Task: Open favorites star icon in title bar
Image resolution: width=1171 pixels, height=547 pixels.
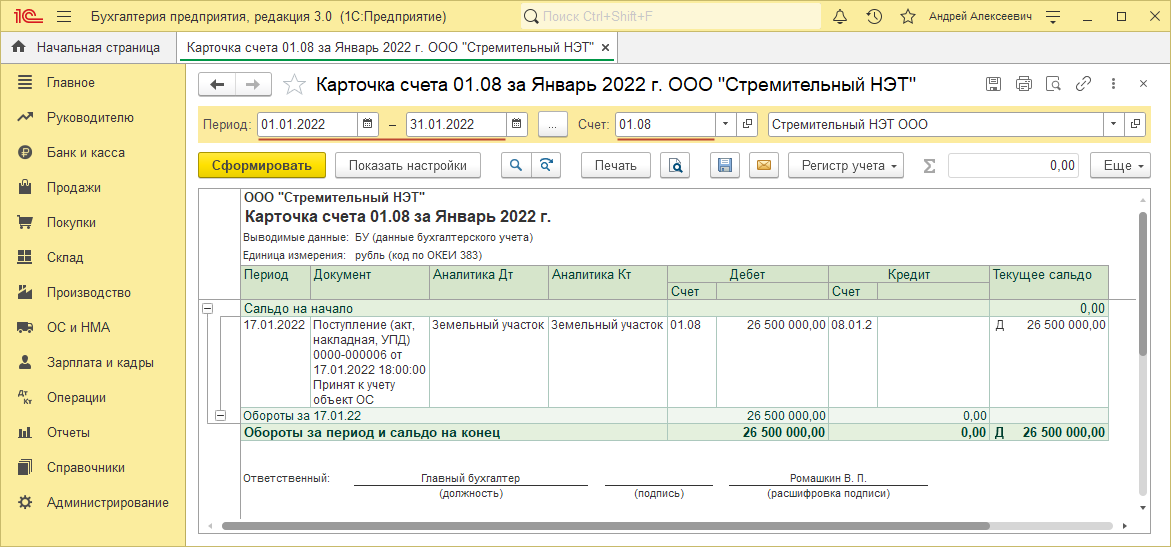Action: tap(907, 16)
